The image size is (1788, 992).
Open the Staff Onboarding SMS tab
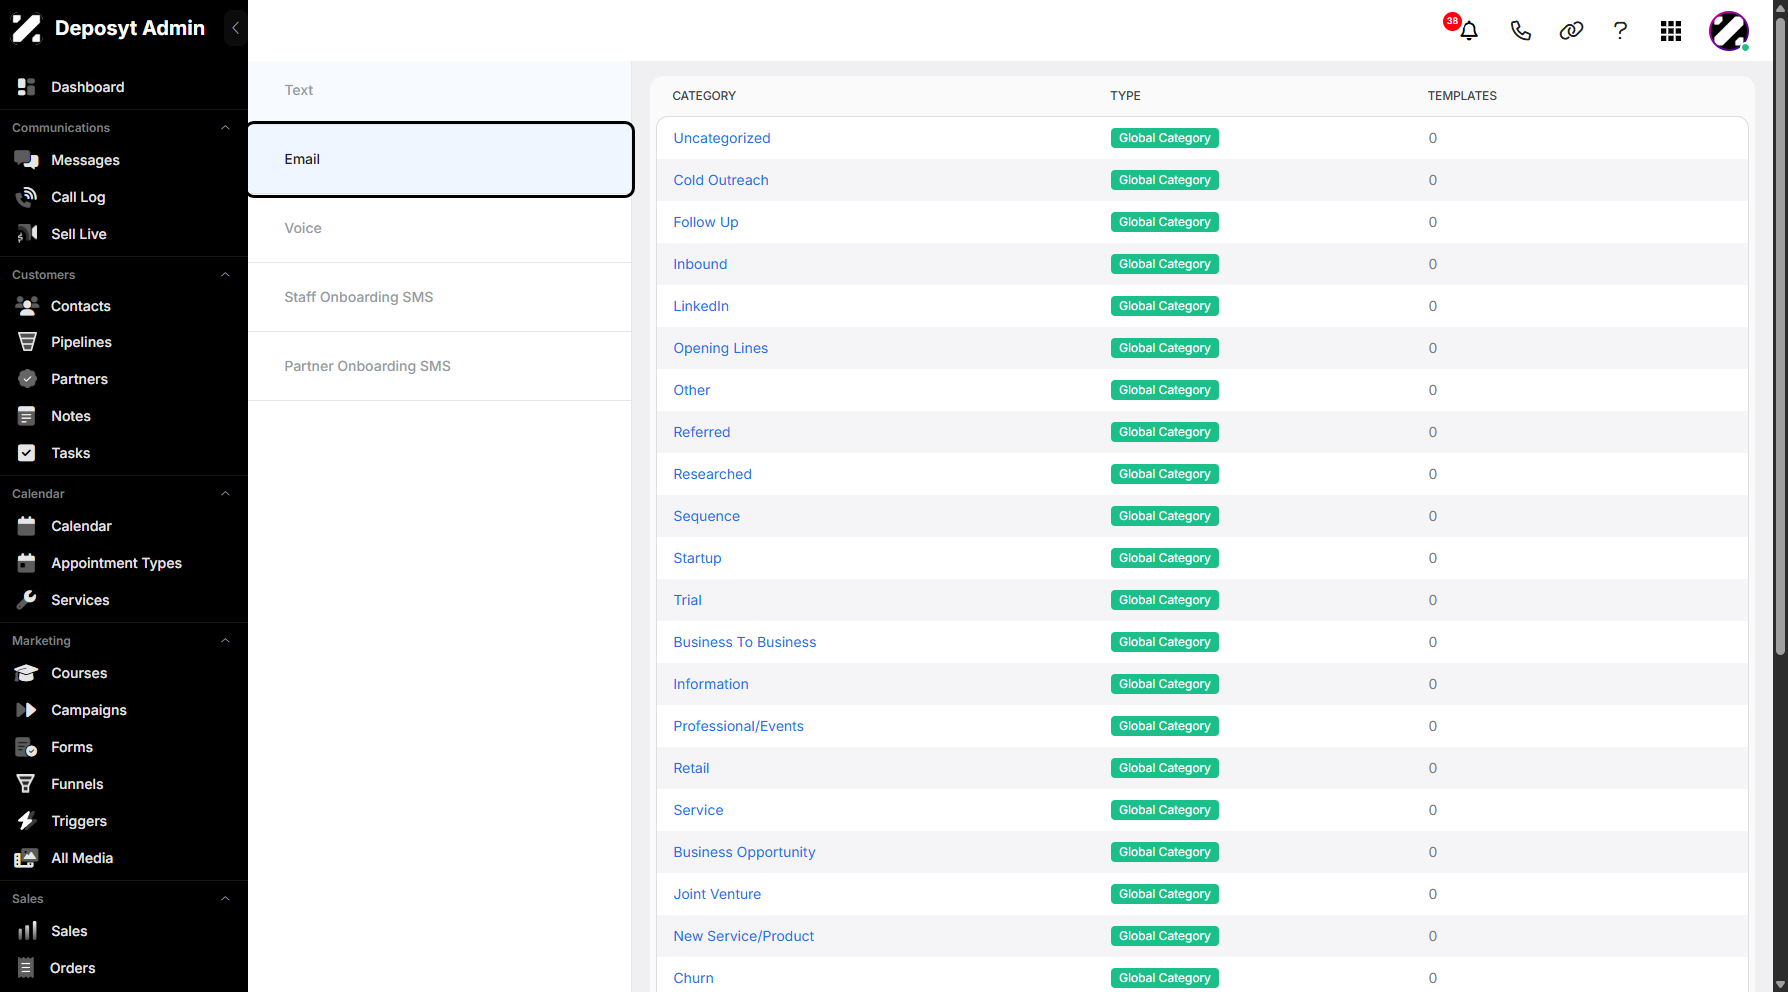tap(440, 297)
